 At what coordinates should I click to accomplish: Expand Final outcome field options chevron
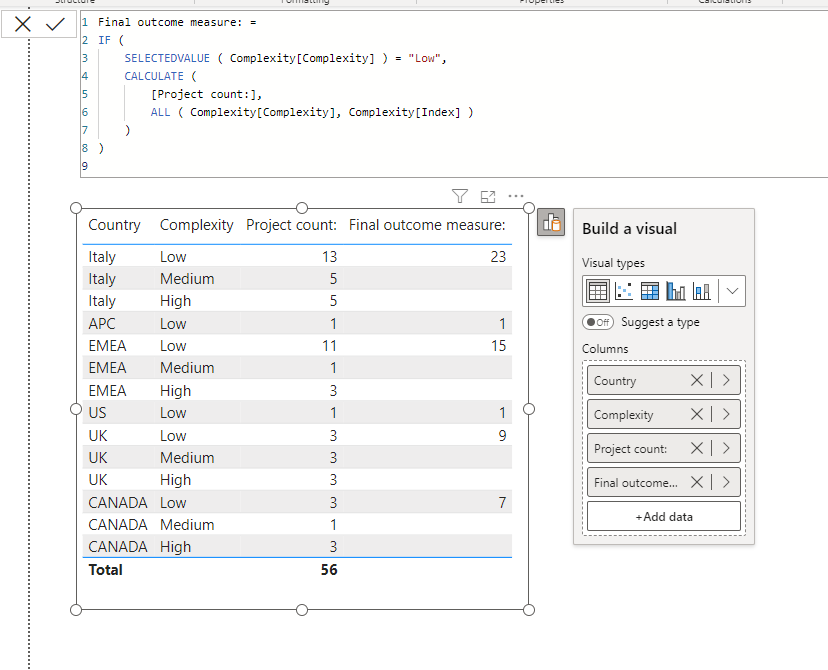[x=726, y=482]
